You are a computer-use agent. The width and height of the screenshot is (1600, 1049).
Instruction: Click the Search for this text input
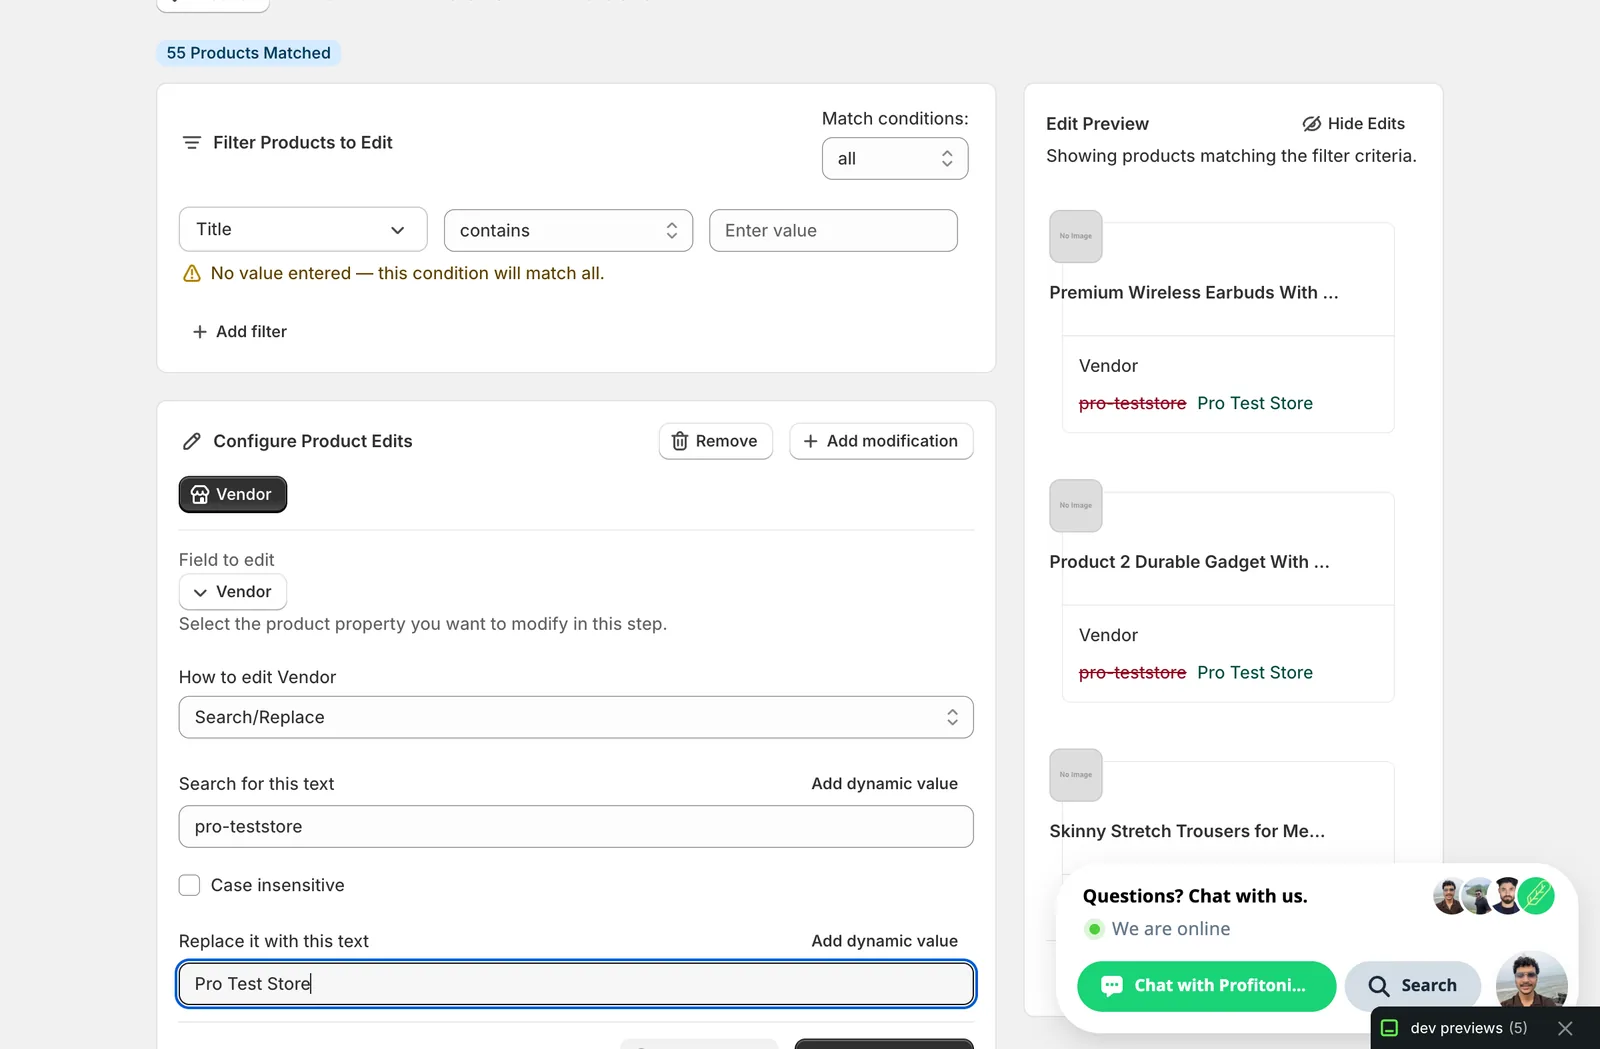pos(576,827)
